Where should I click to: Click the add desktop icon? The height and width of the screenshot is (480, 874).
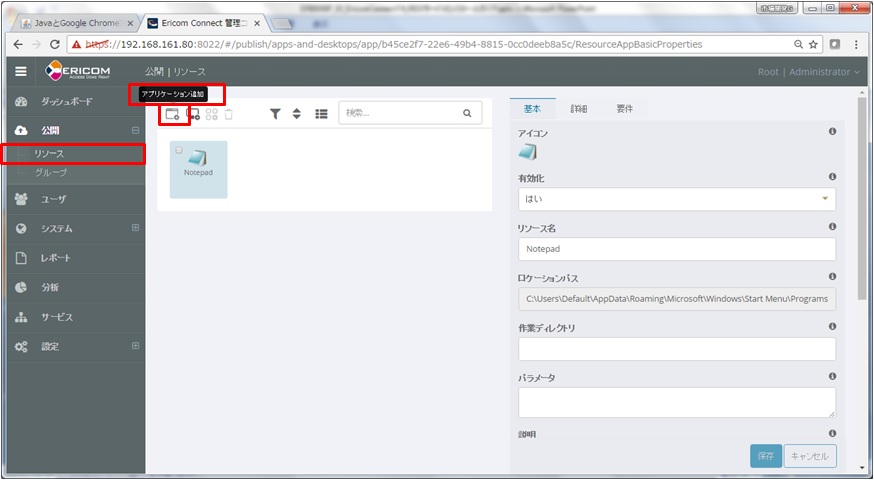[x=194, y=114]
